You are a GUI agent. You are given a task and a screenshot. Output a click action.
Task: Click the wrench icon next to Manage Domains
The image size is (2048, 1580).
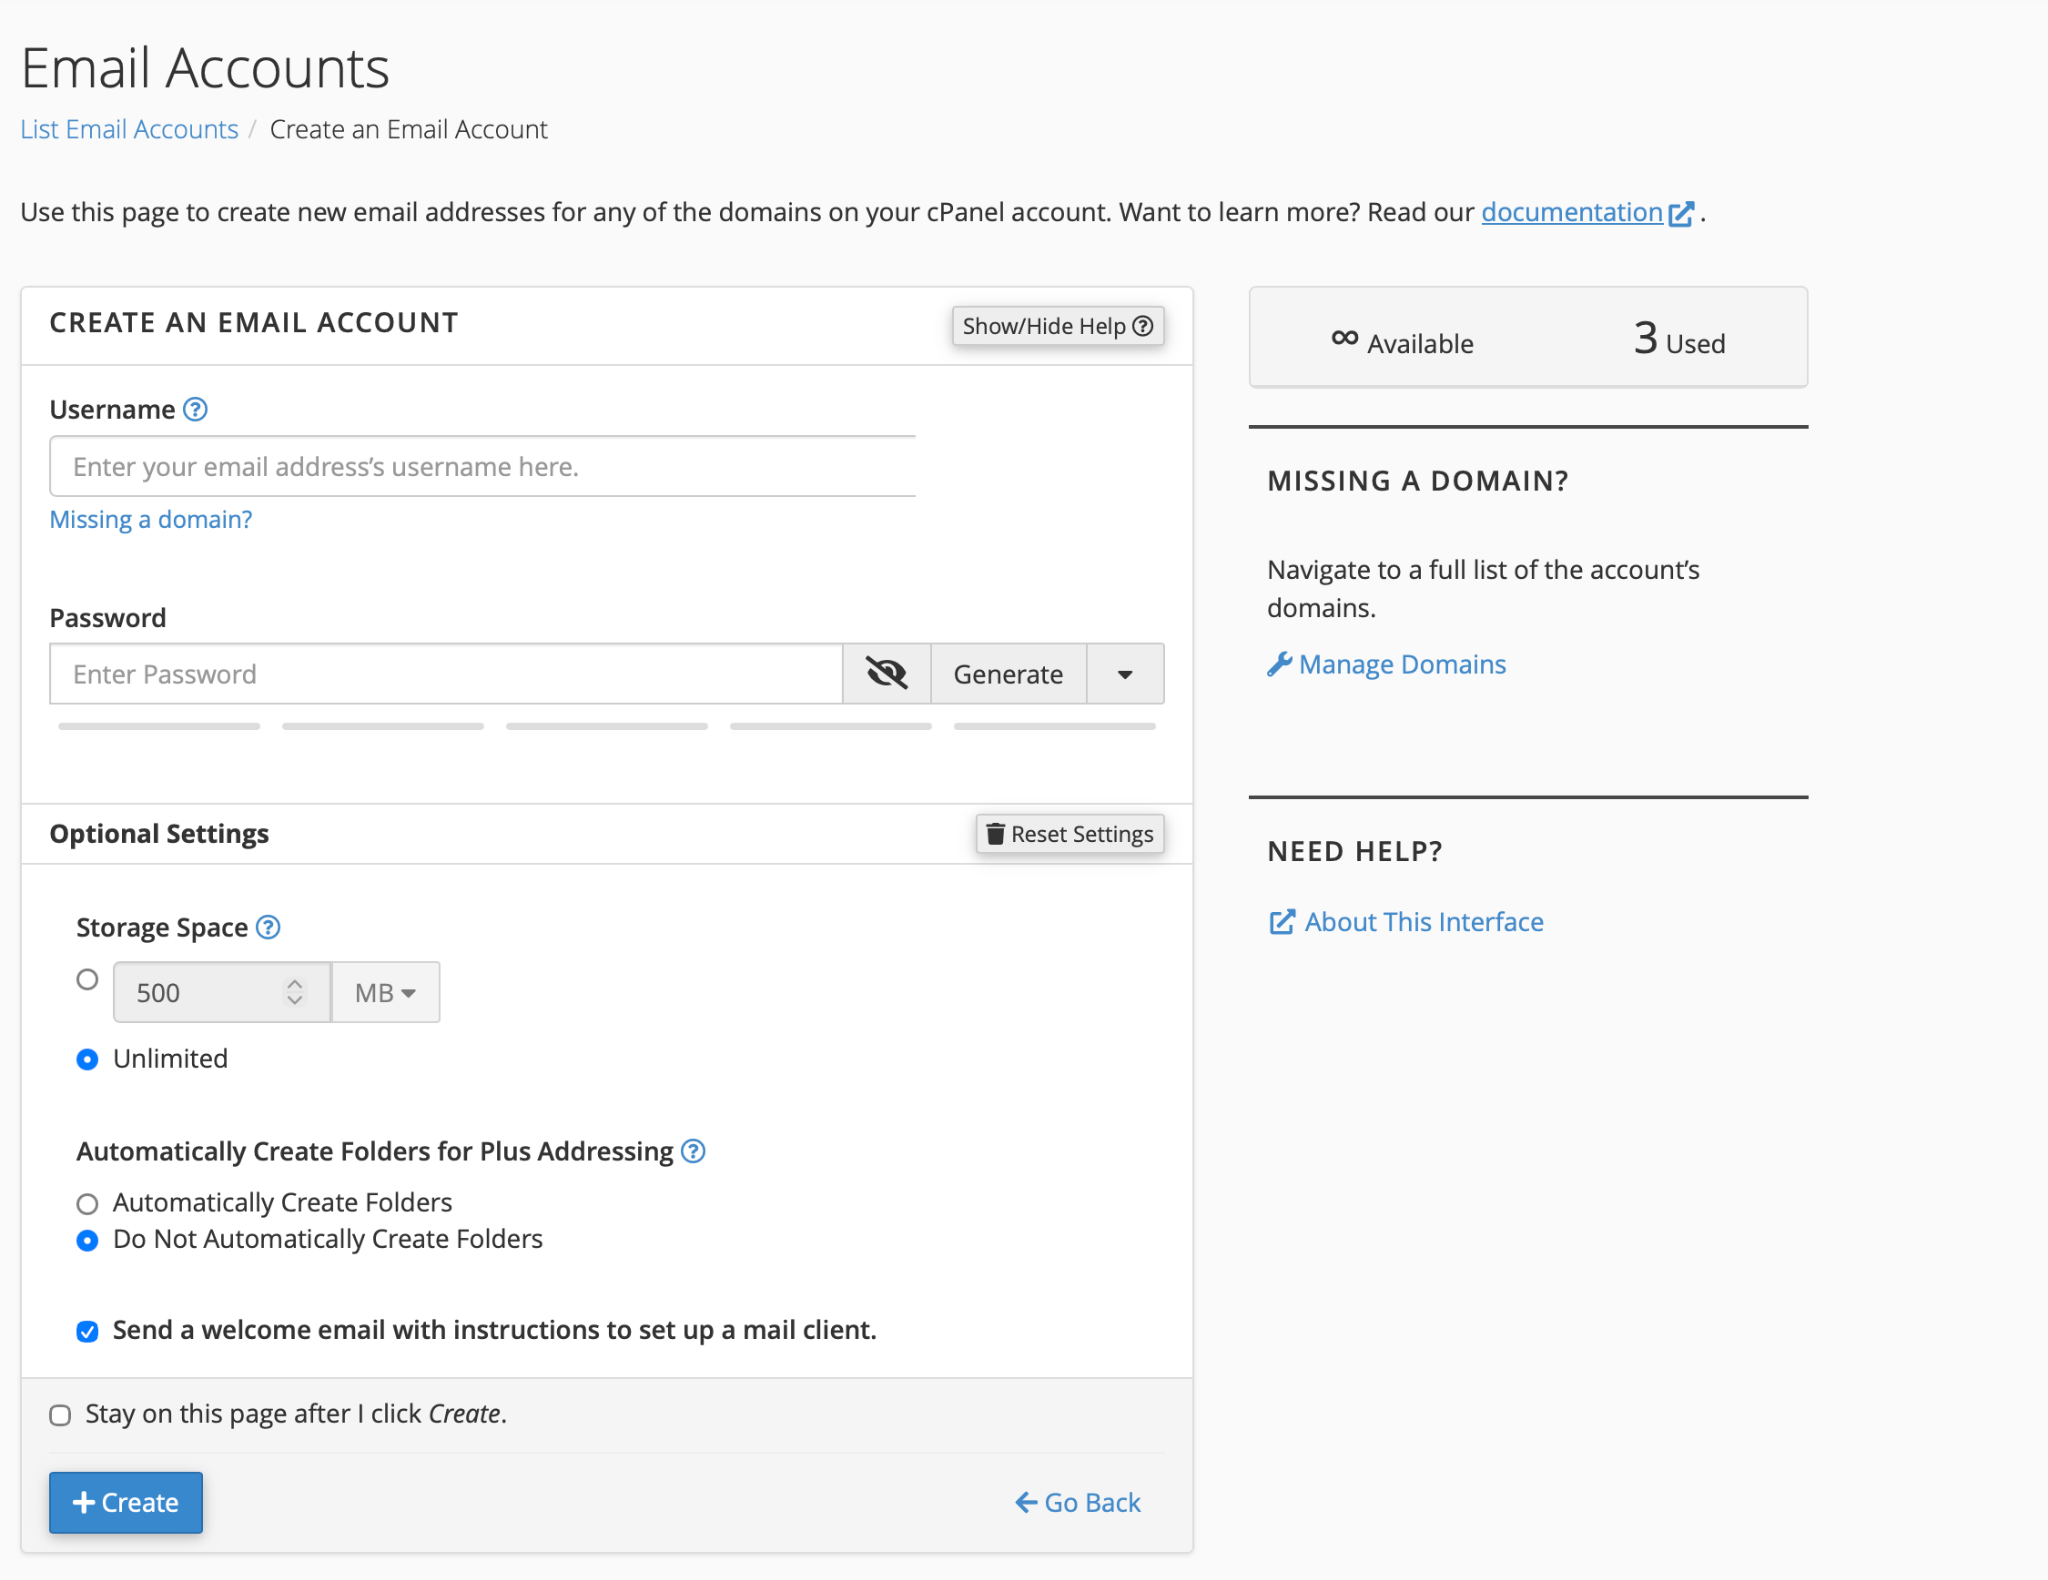(x=1279, y=664)
